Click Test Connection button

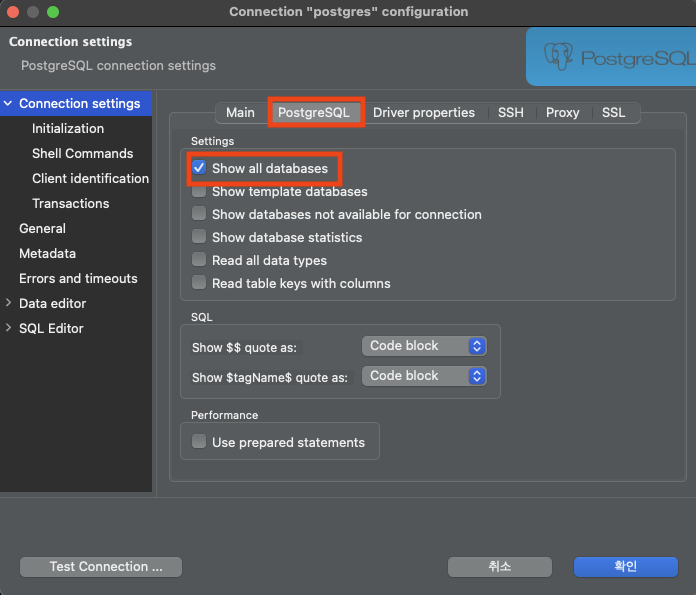coord(101,567)
